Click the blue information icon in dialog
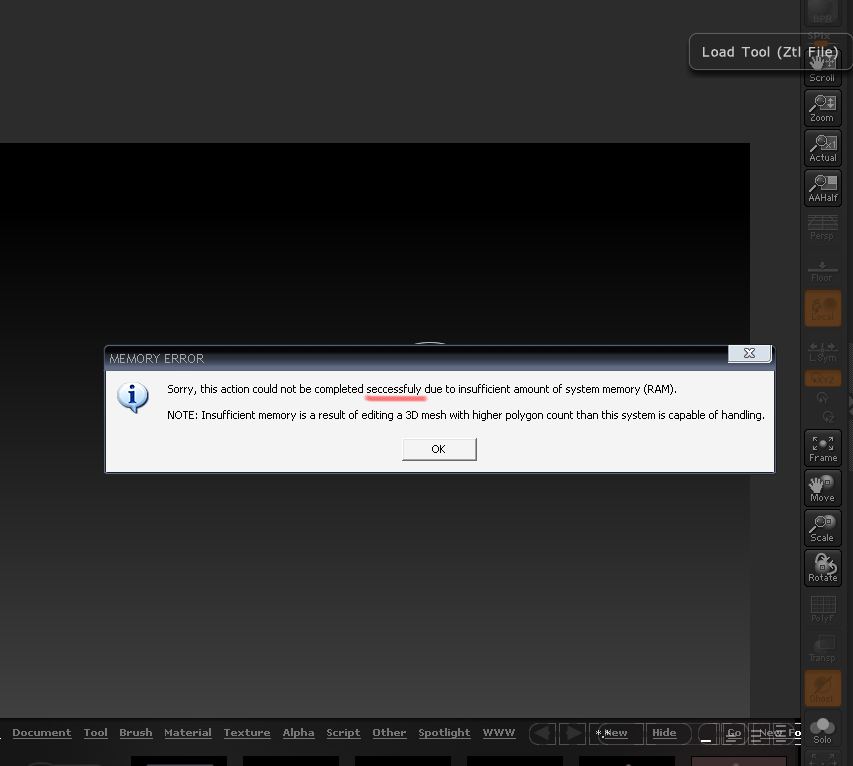Image resolution: width=853 pixels, height=766 pixels. [133, 397]
